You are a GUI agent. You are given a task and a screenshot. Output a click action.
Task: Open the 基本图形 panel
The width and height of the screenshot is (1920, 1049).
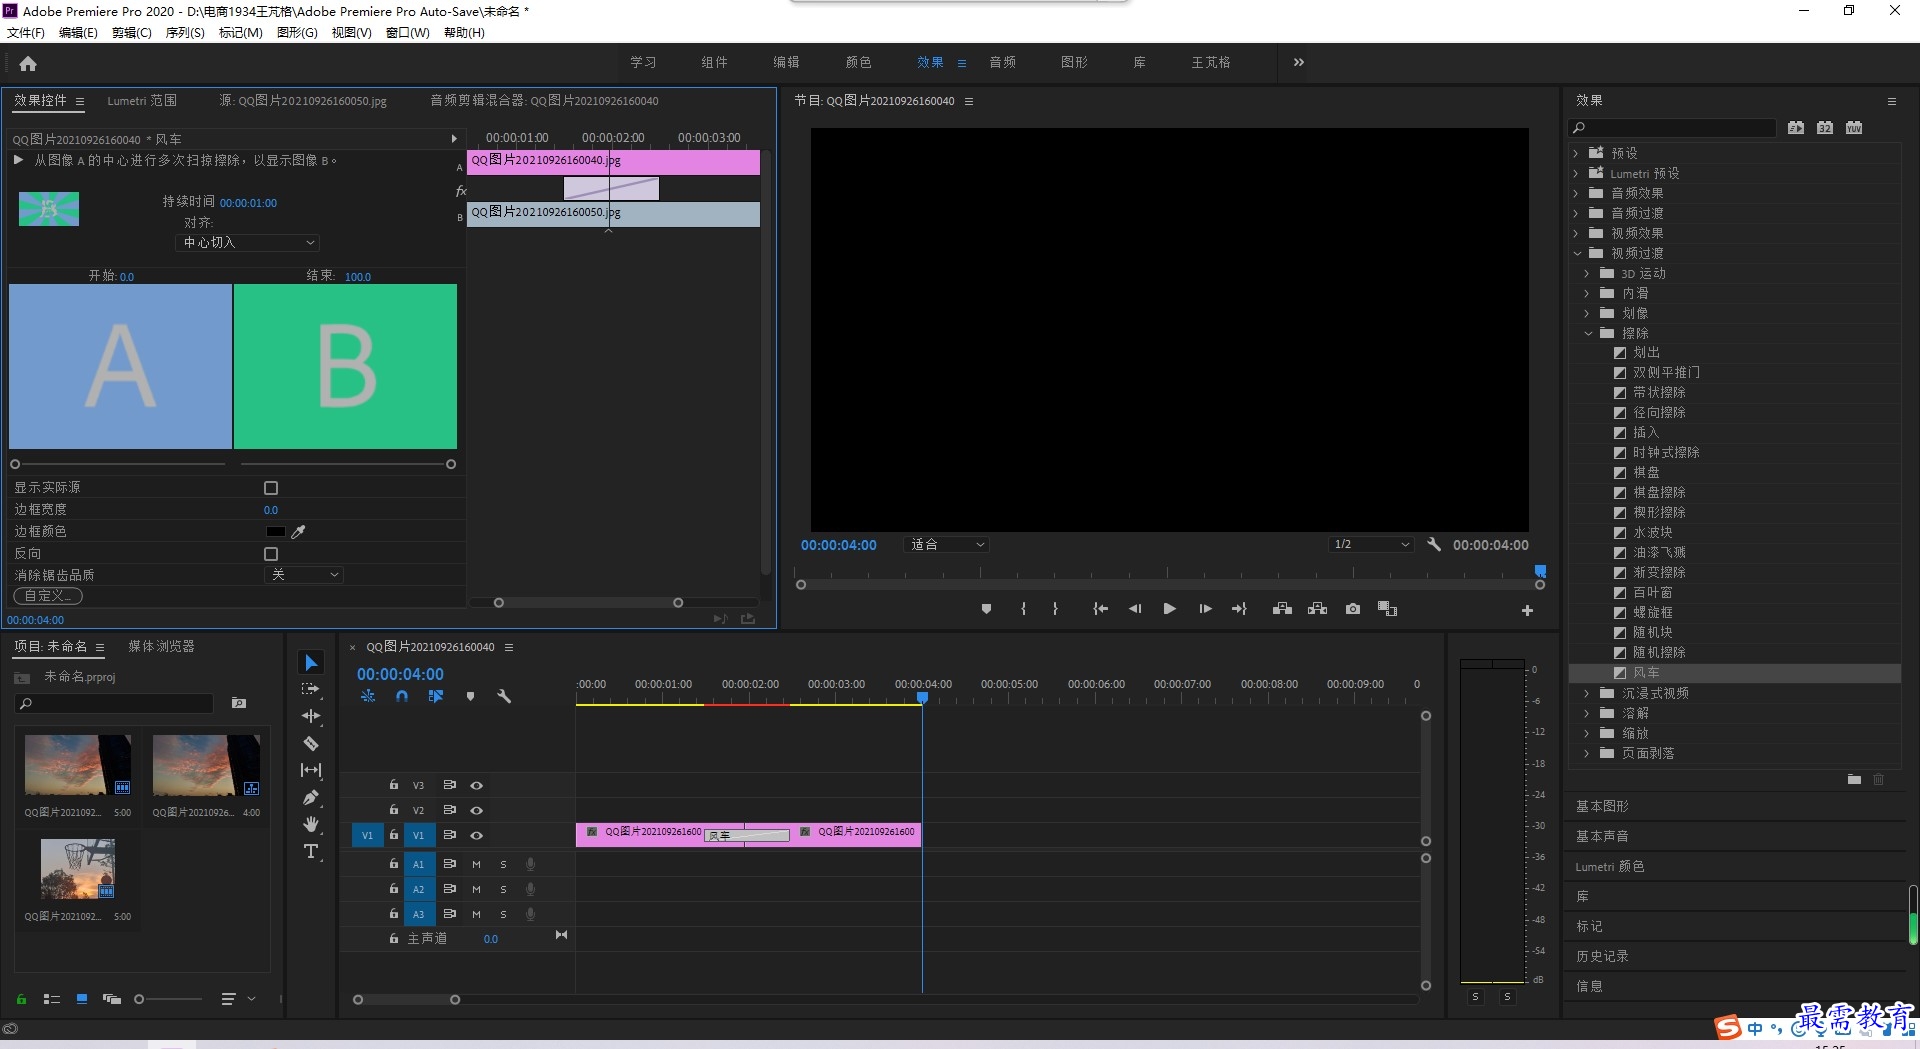point(1602,806)
